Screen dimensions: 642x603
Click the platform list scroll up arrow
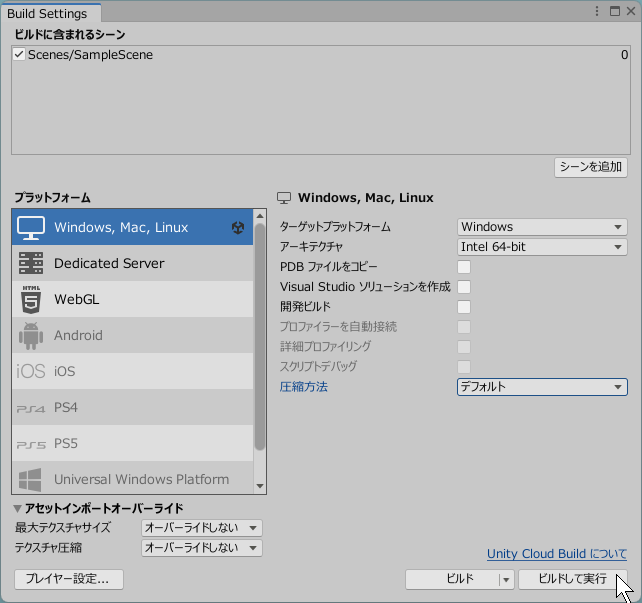pos(260,216)
